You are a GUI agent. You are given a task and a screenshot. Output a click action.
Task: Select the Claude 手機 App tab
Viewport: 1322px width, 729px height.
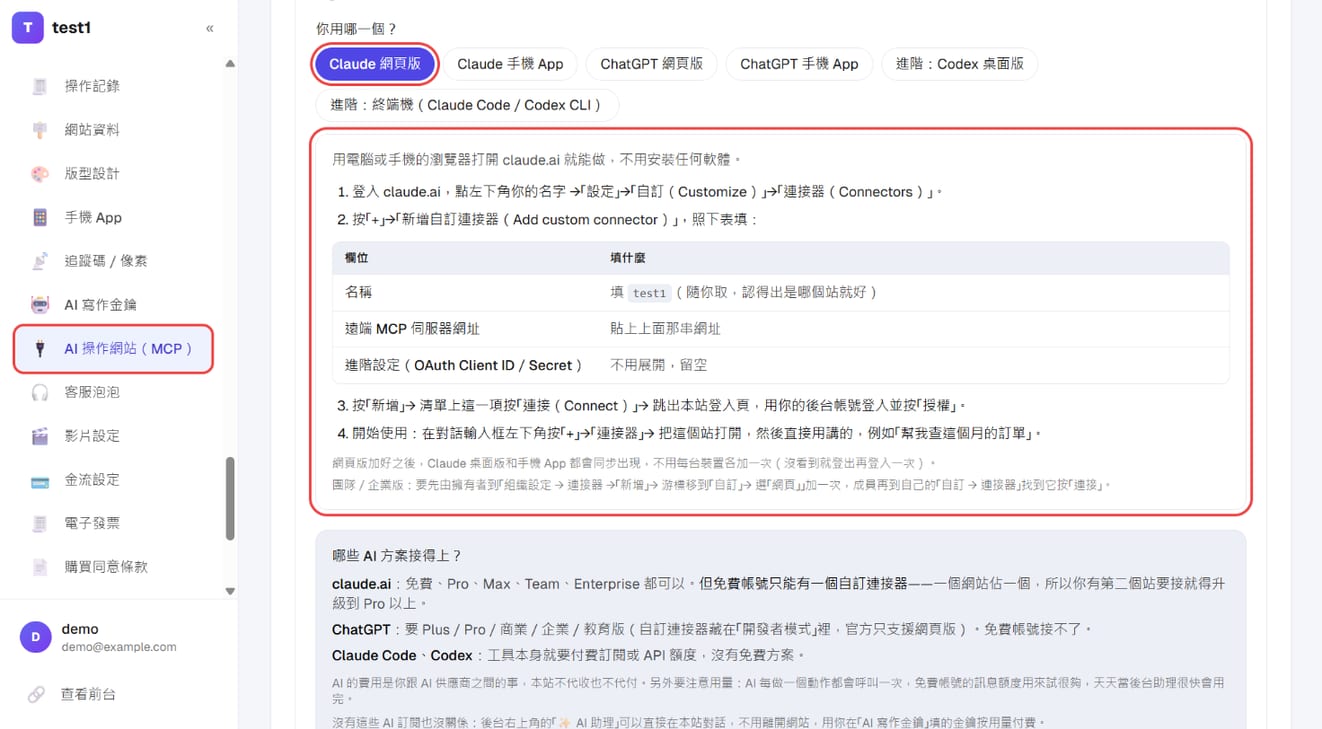point(510,64)
